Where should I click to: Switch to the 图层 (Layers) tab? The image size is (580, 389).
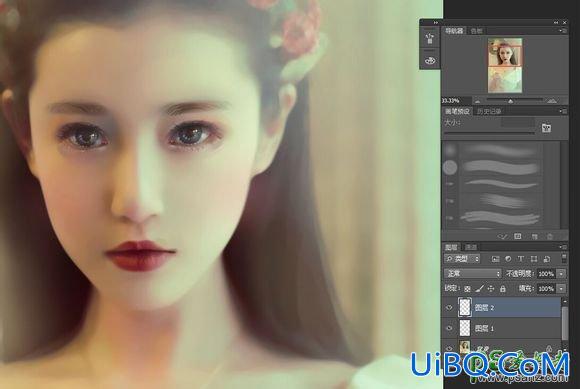point(451,247)
